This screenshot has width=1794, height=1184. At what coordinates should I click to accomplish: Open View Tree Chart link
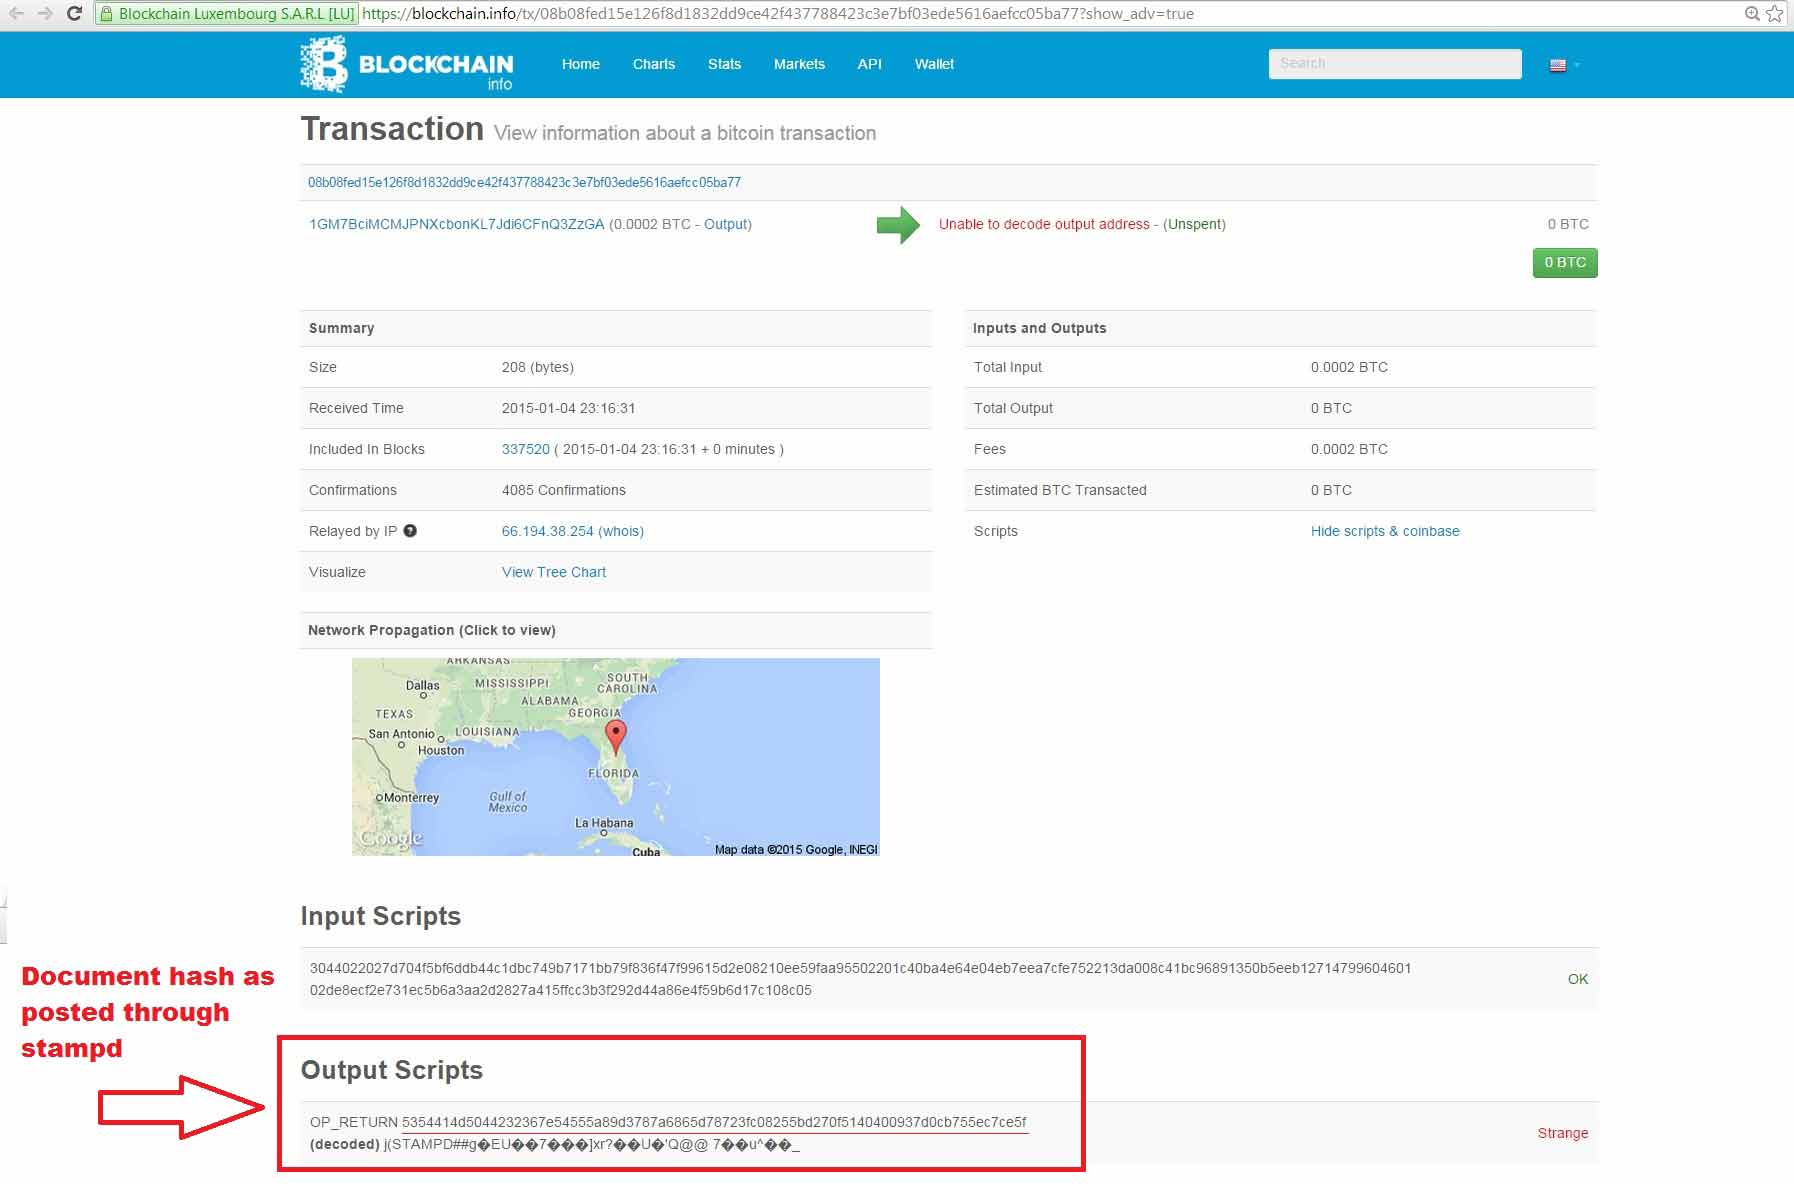[x=554, y=572]
